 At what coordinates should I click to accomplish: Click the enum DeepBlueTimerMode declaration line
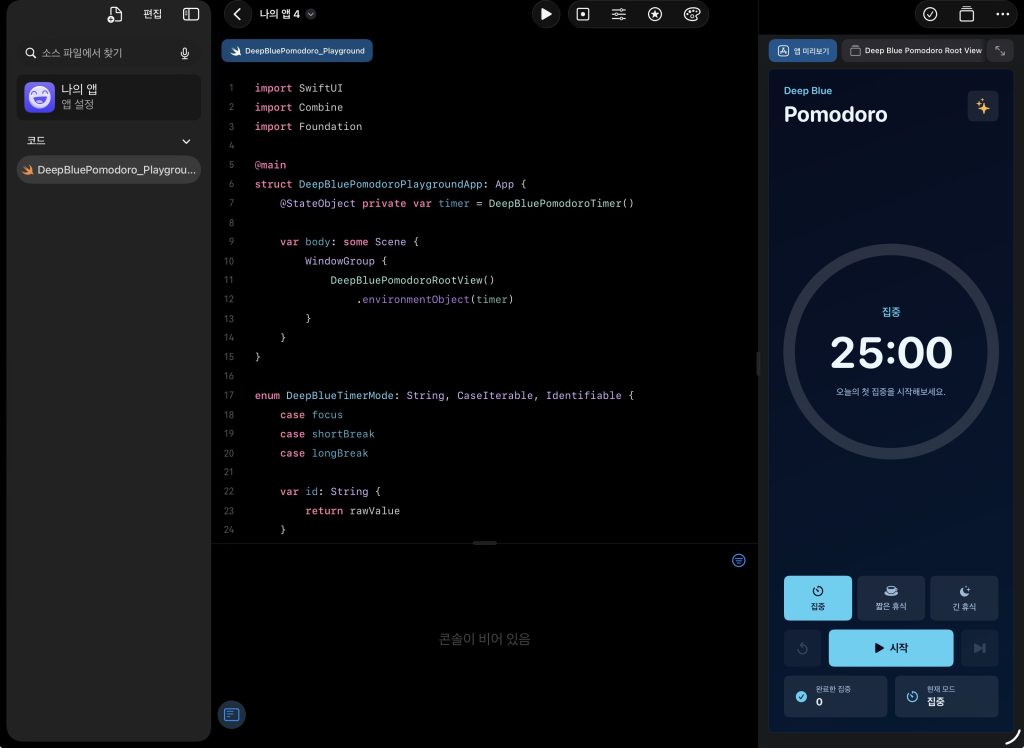point(444,395)
